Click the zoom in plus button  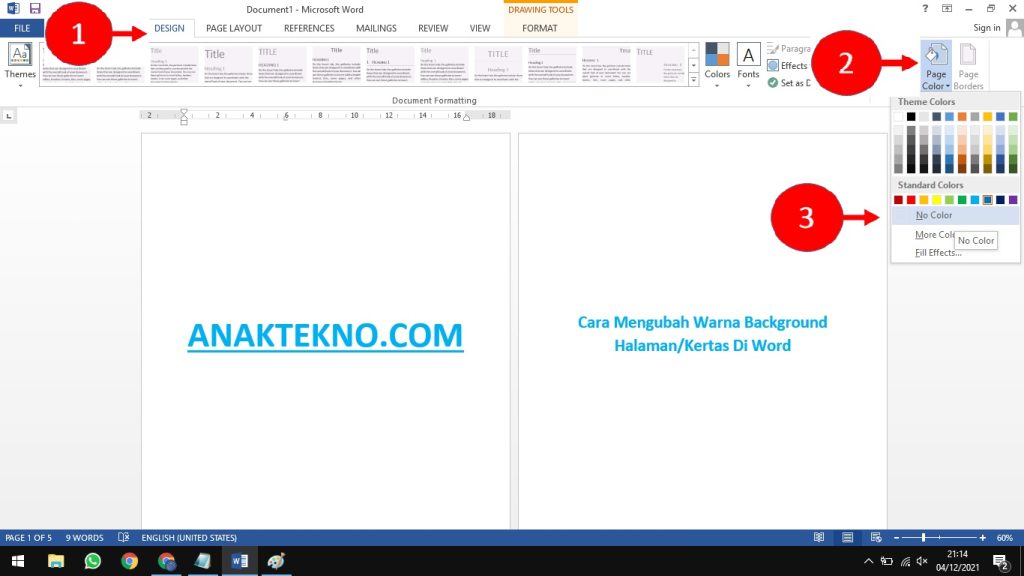982,537
